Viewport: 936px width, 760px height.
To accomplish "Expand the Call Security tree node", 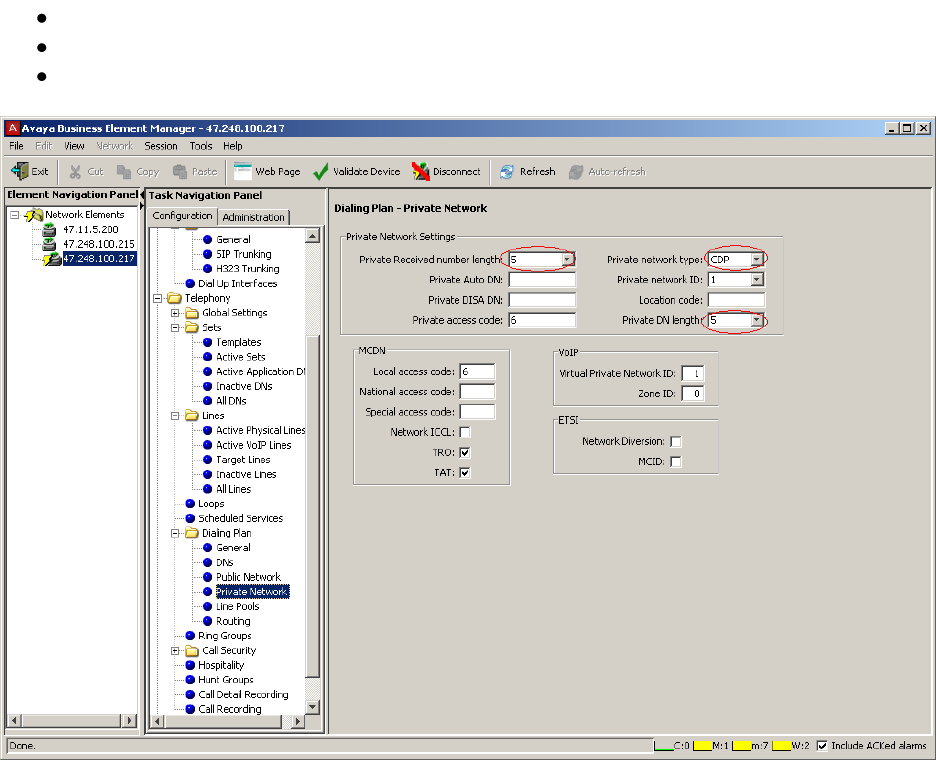I will 176,651.
